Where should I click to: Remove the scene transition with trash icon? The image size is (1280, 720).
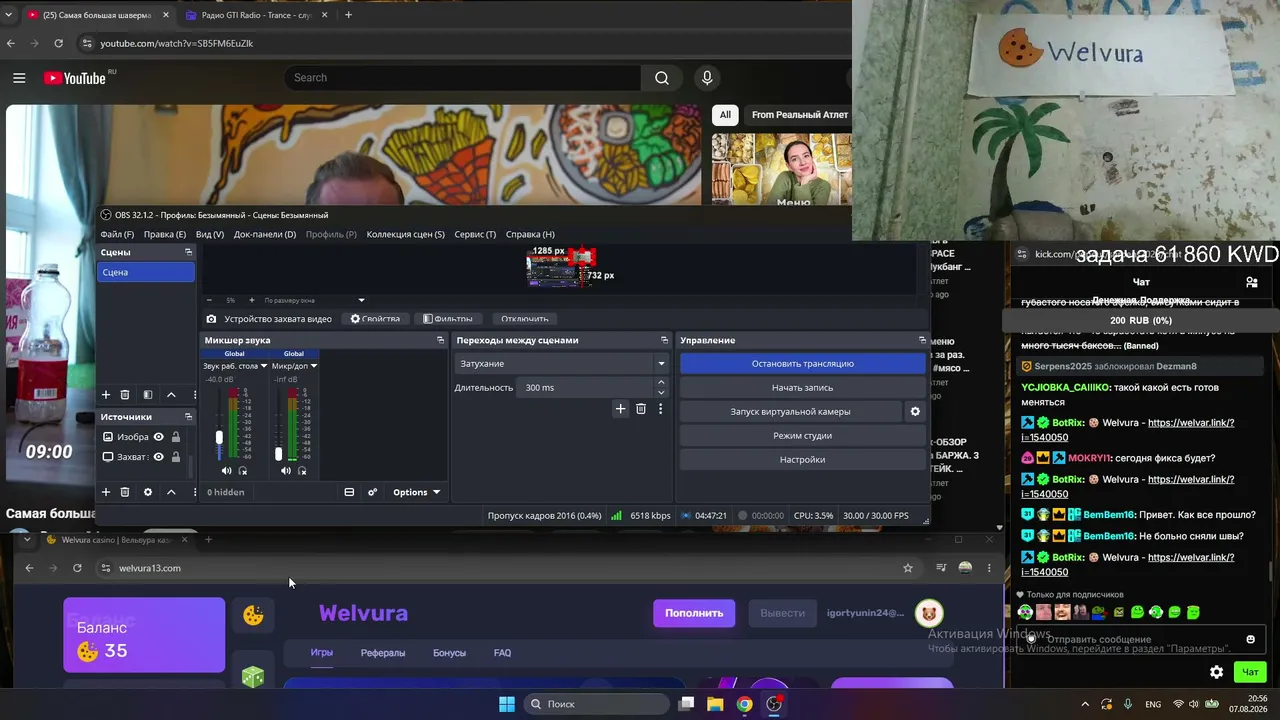tap(641, 409)
